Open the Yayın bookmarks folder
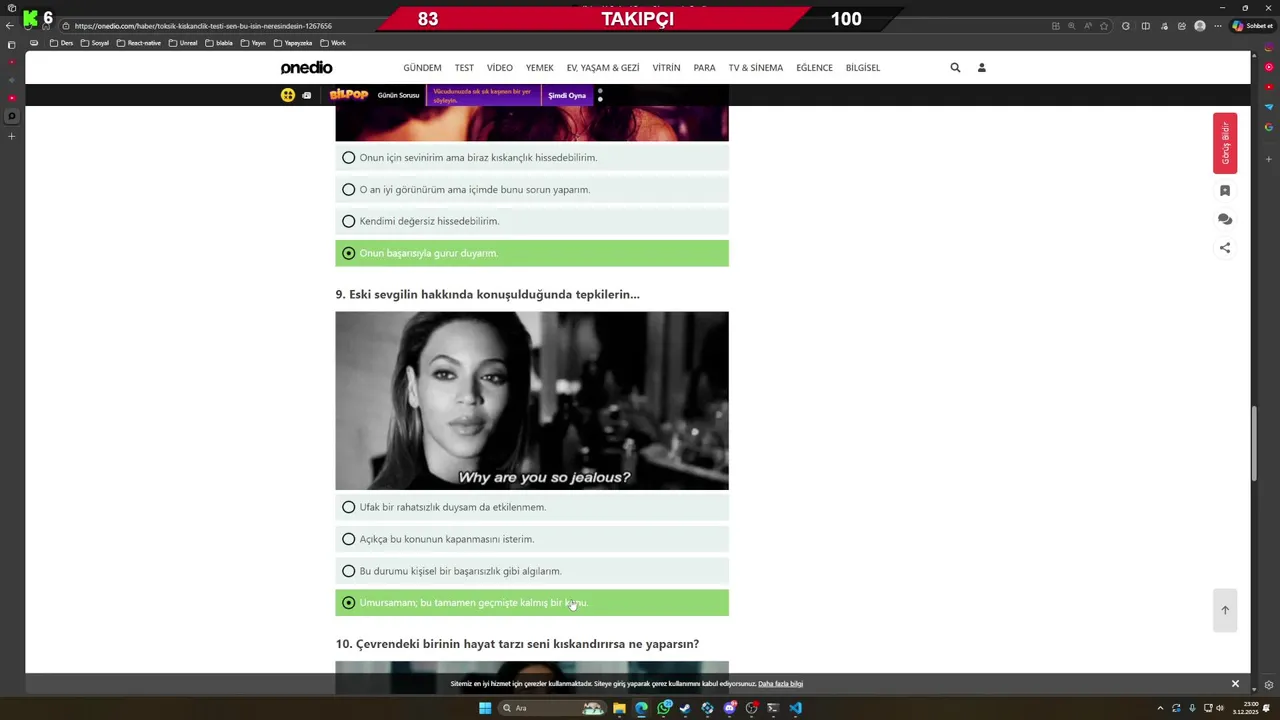Viewport: 1280px width, 720px height. point(253,43)
